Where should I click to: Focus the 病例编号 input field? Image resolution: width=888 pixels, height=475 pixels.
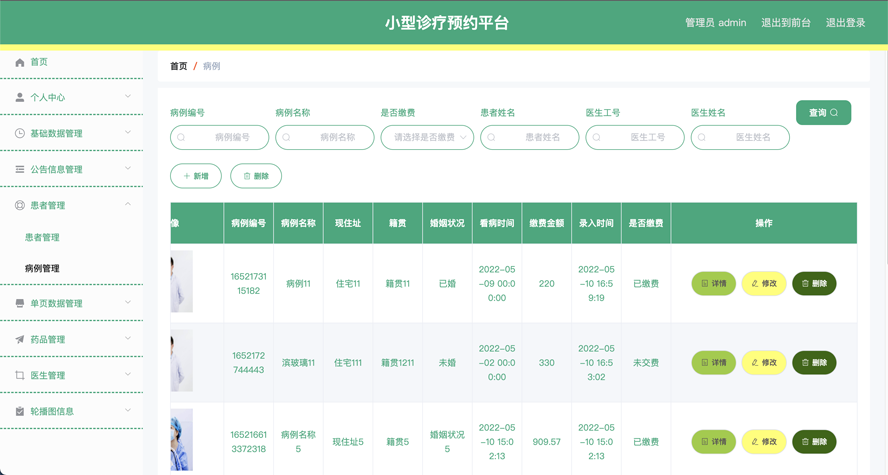coord(220,138)
